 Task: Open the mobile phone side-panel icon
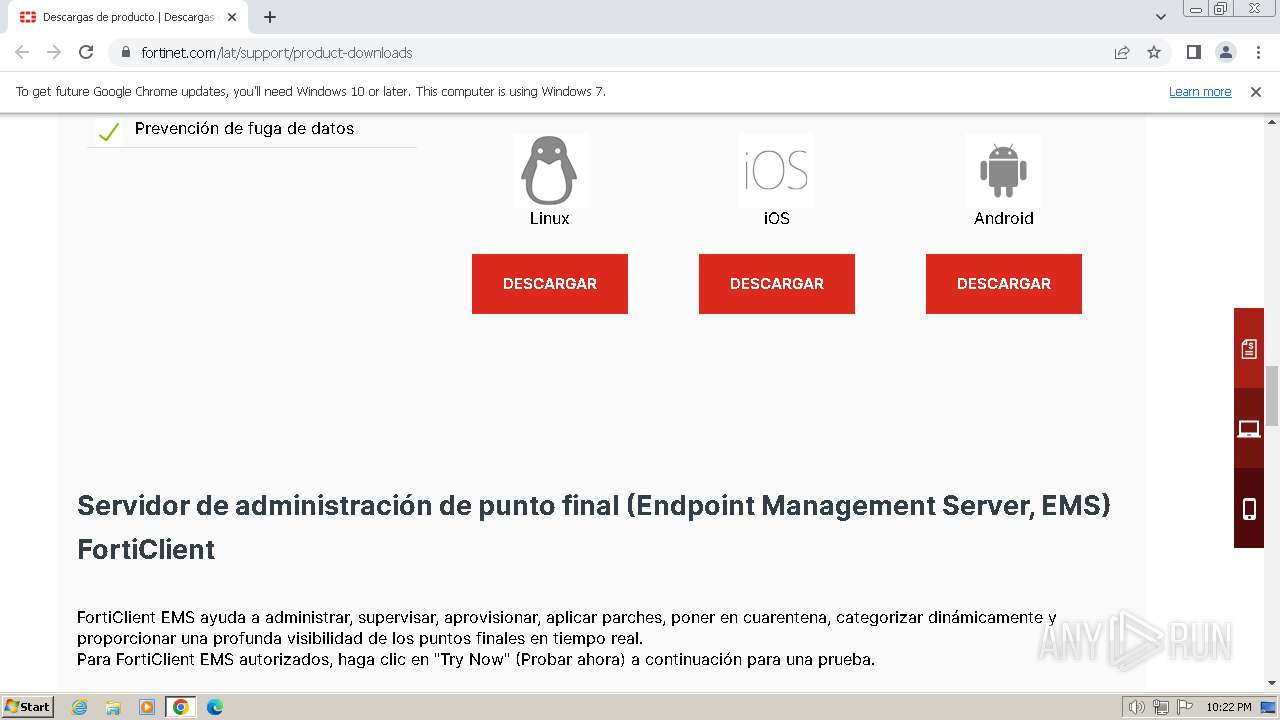tap(1249, 509)
